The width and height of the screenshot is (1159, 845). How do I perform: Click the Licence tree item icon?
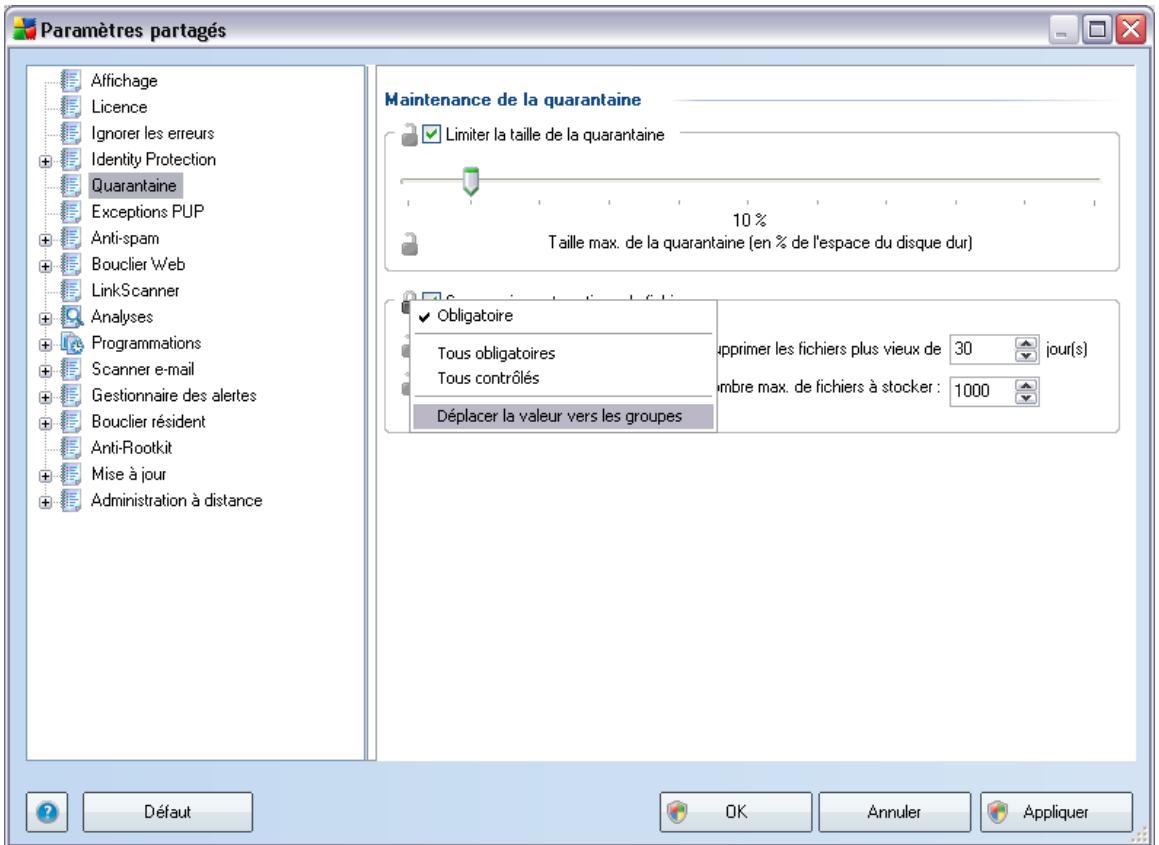coord(71,106)
